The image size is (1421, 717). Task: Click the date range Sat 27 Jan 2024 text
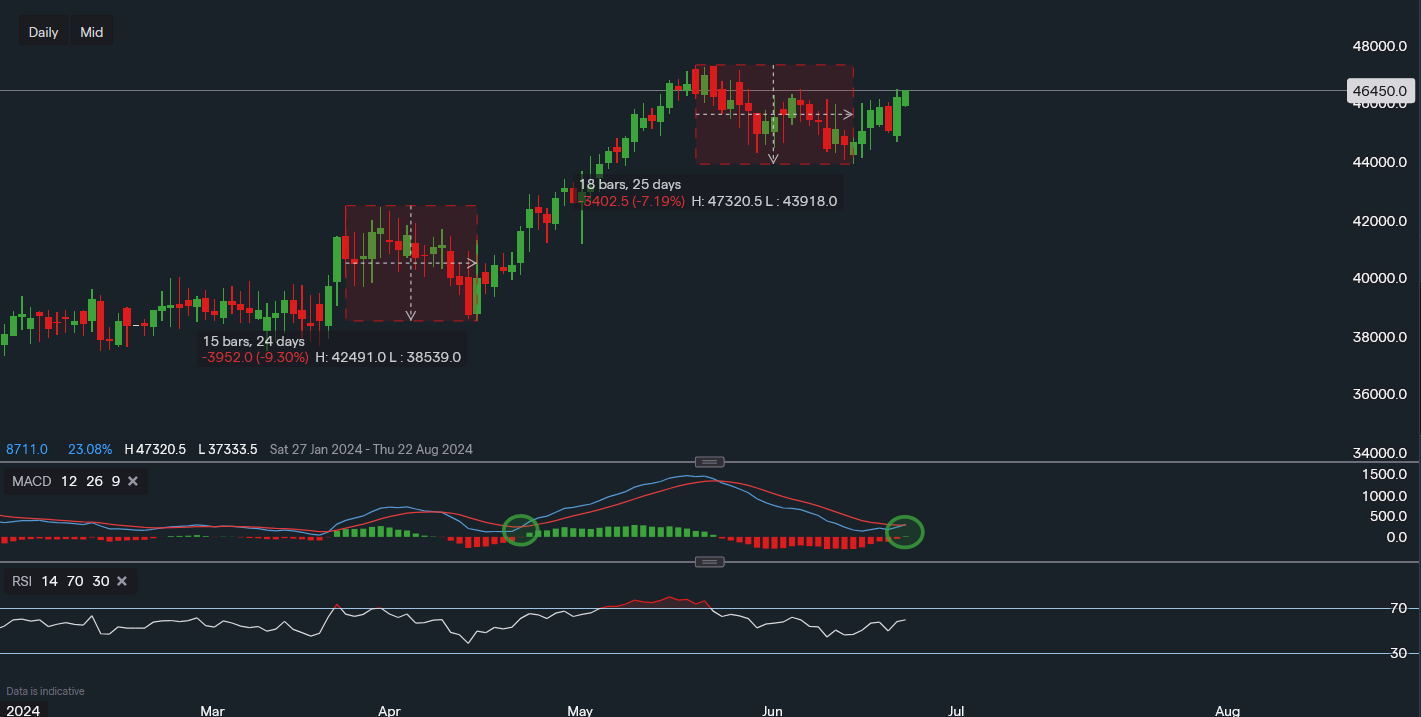point(370,450)
